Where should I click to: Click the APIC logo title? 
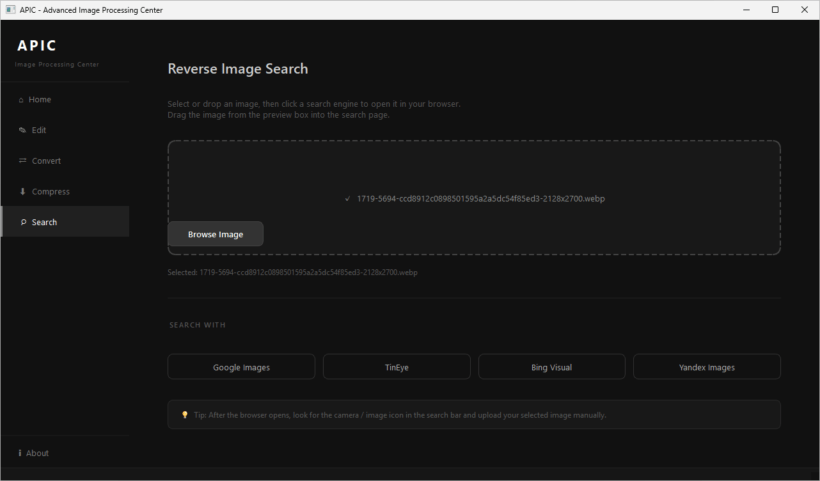click(x=37, y=45)
